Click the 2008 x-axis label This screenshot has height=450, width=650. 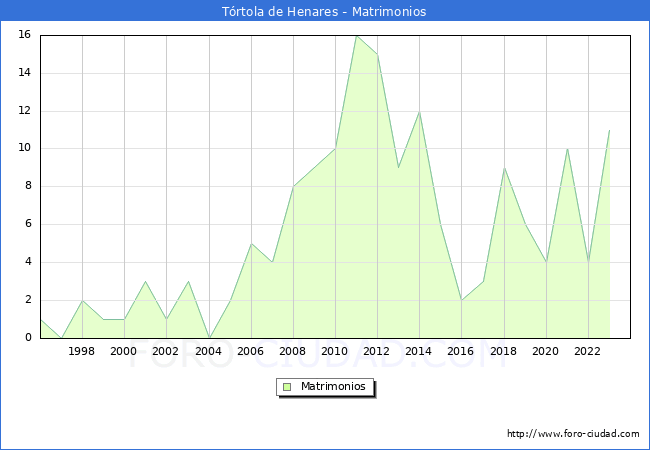pos(292,351)
